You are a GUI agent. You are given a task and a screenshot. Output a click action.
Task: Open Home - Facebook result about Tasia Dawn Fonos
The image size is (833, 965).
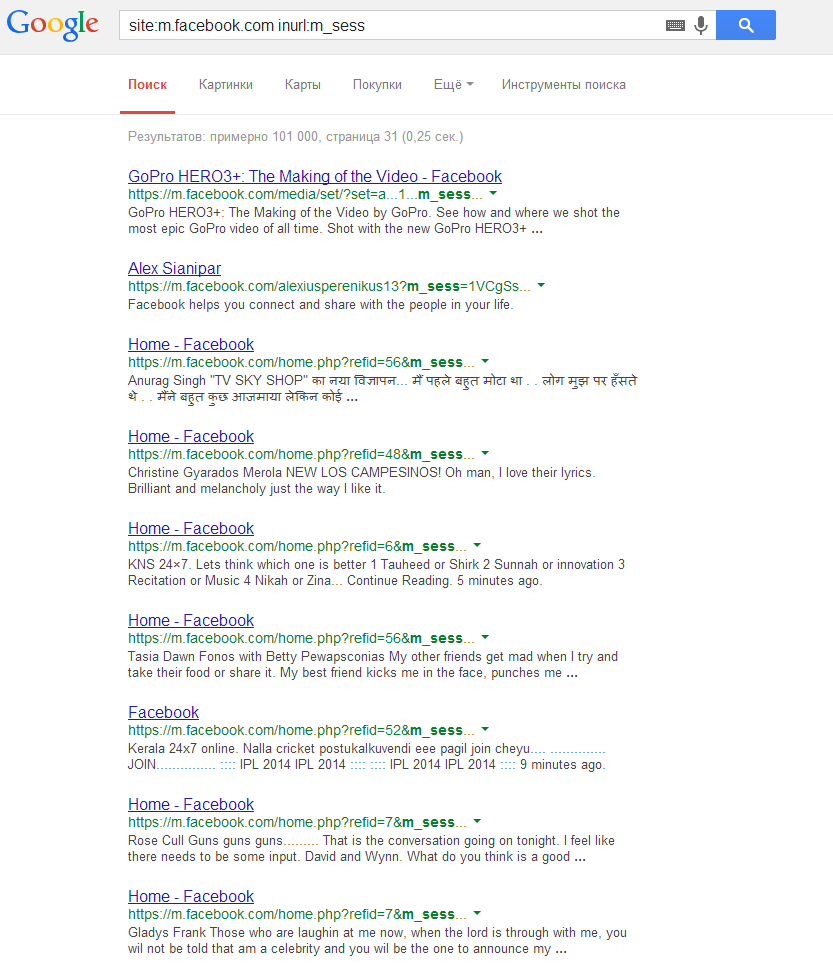point(191,620)
